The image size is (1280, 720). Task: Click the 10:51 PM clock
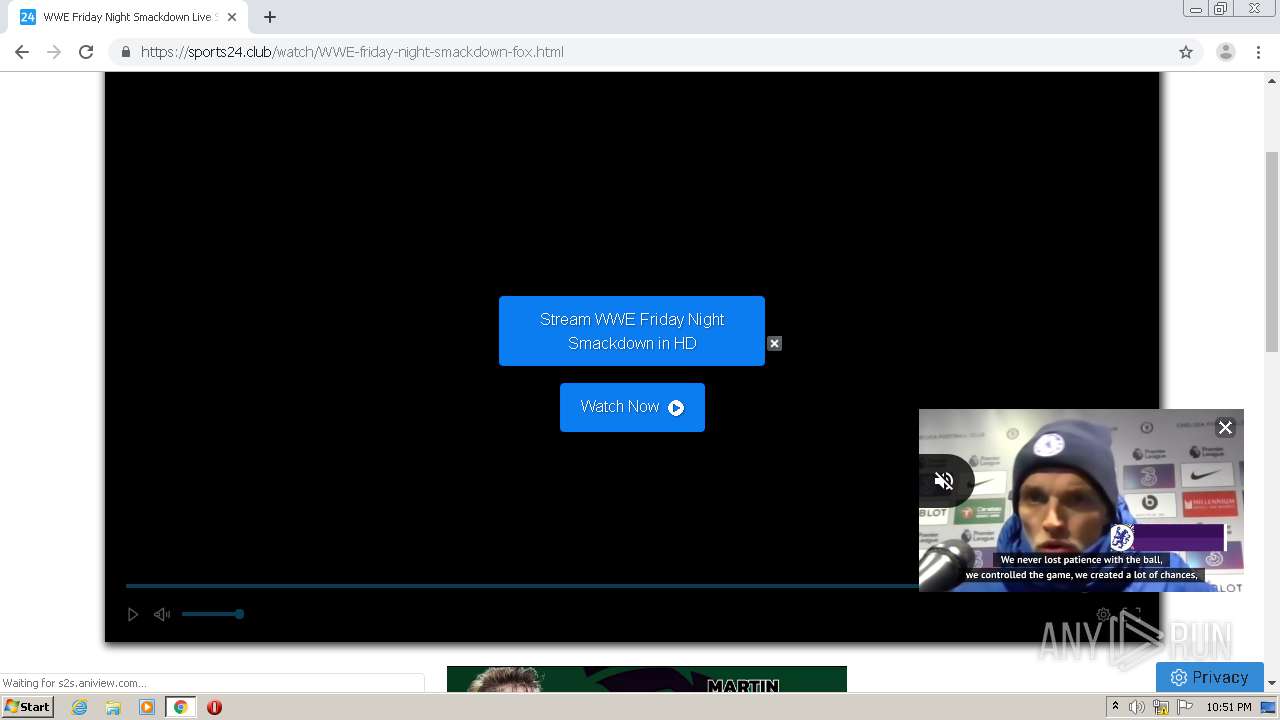[x=1229, y=707]
